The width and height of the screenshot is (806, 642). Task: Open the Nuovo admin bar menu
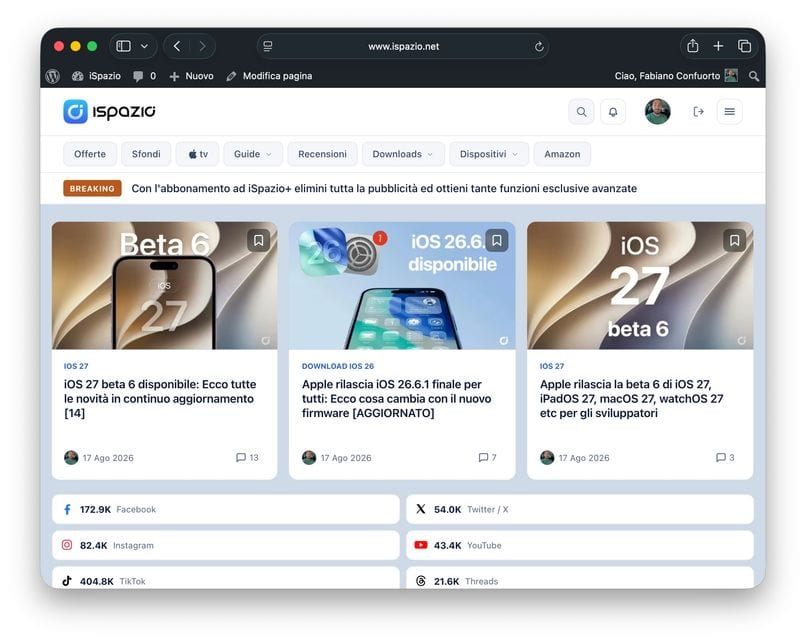[191, 76]
